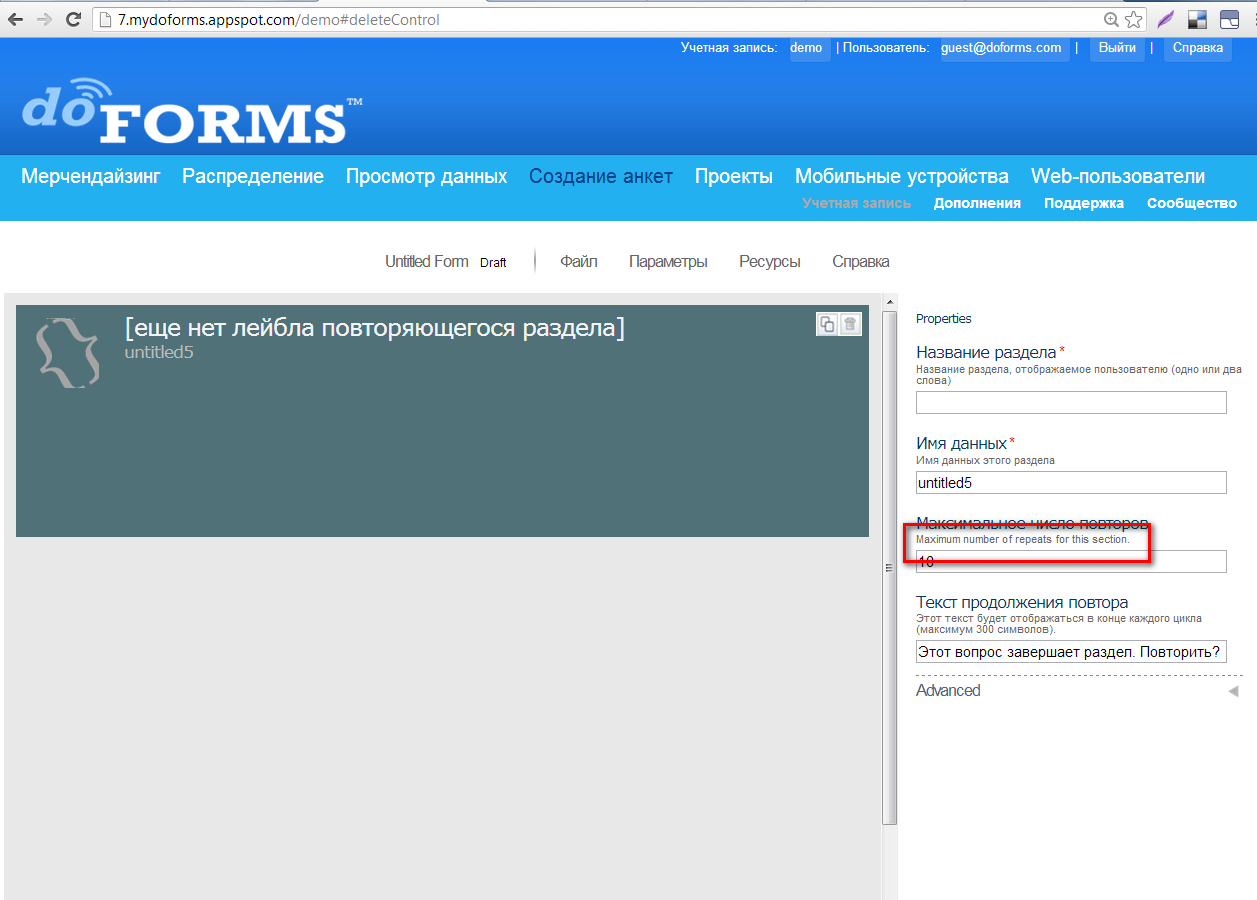Click the form canvas vertical scrollbar
Image resolution: width=1257 pixels, height=900 pixels.
coord(889,566)
